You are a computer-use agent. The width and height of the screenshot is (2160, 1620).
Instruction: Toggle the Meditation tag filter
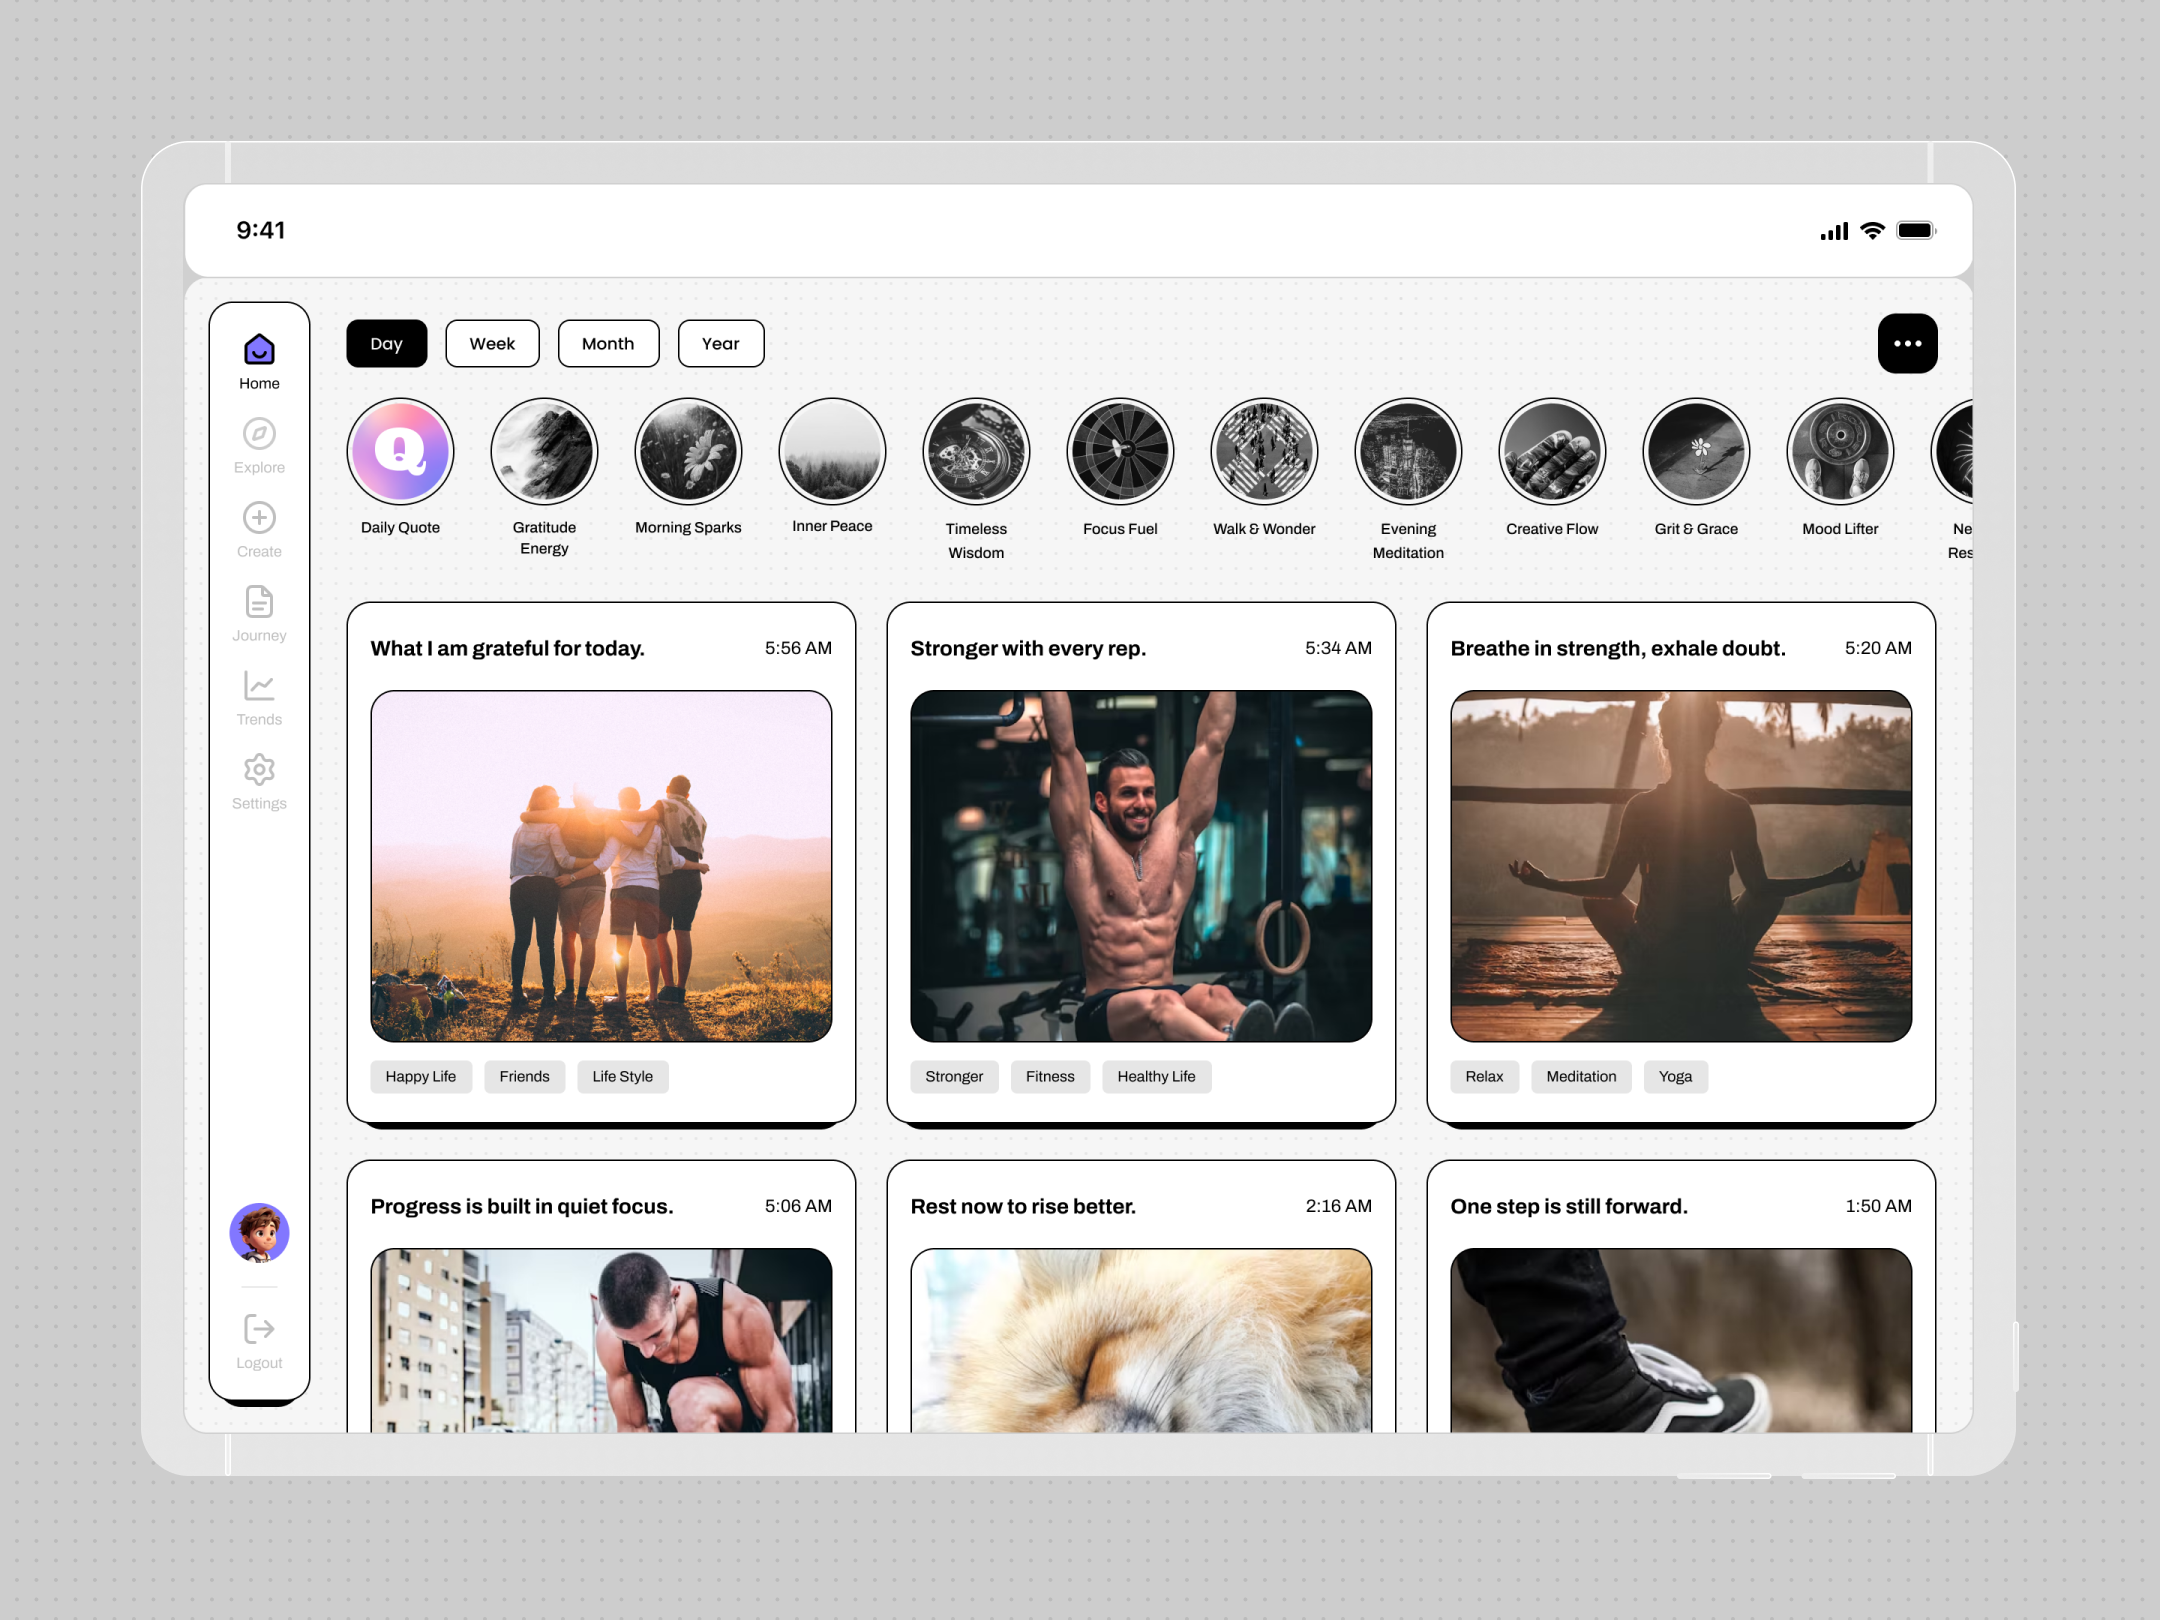1580,1076
